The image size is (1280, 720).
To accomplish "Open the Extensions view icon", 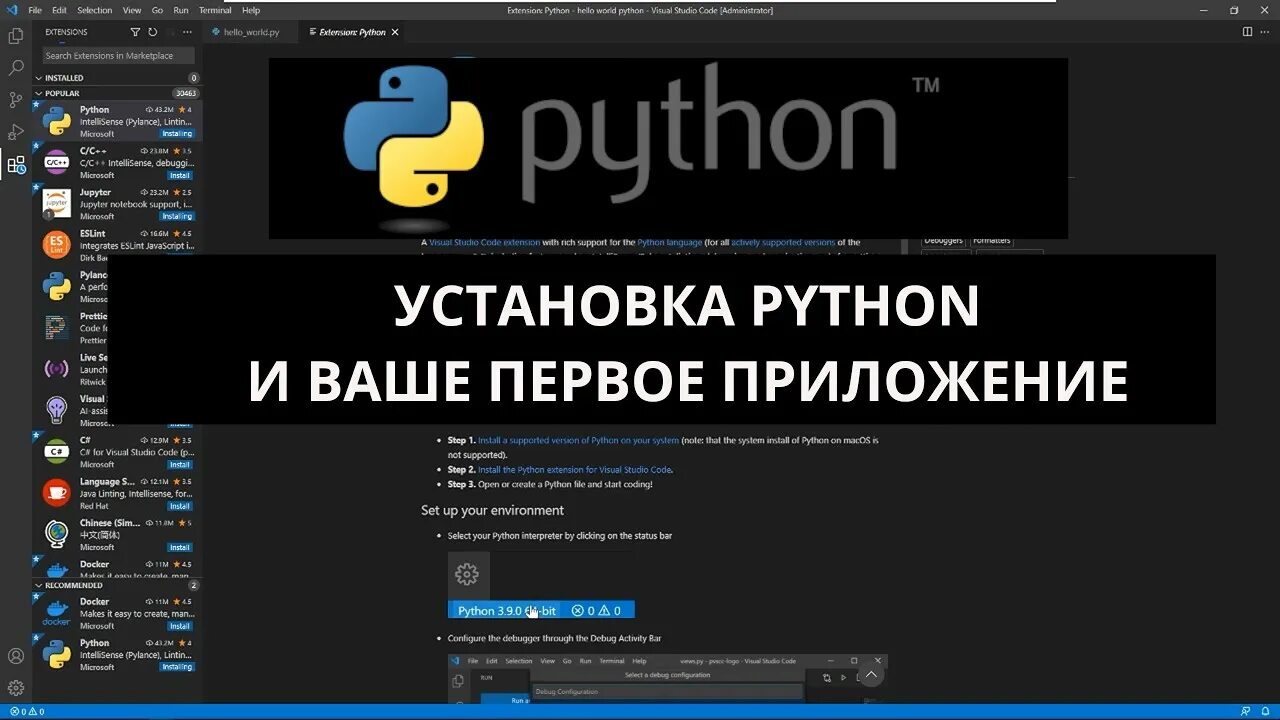I will point(16,165).
